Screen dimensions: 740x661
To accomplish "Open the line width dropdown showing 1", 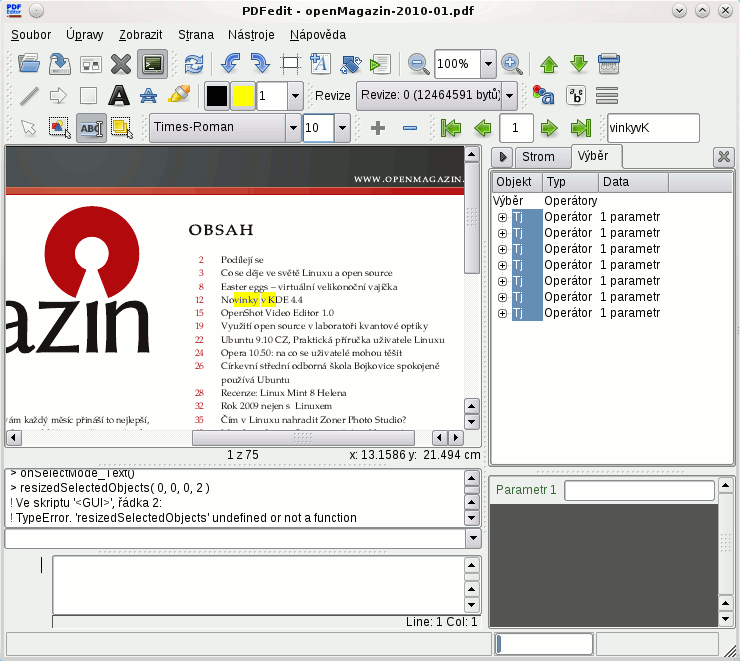I will coord(295,96).
